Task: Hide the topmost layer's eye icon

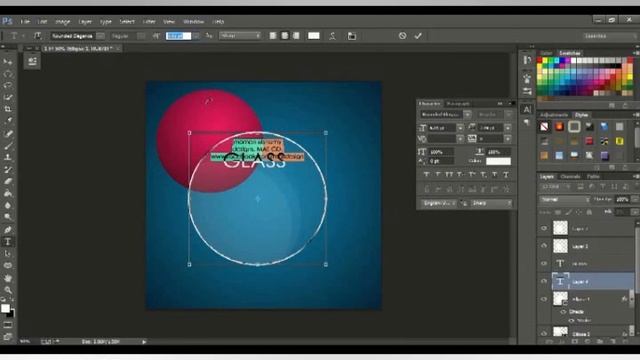Action: pos(544,228)
